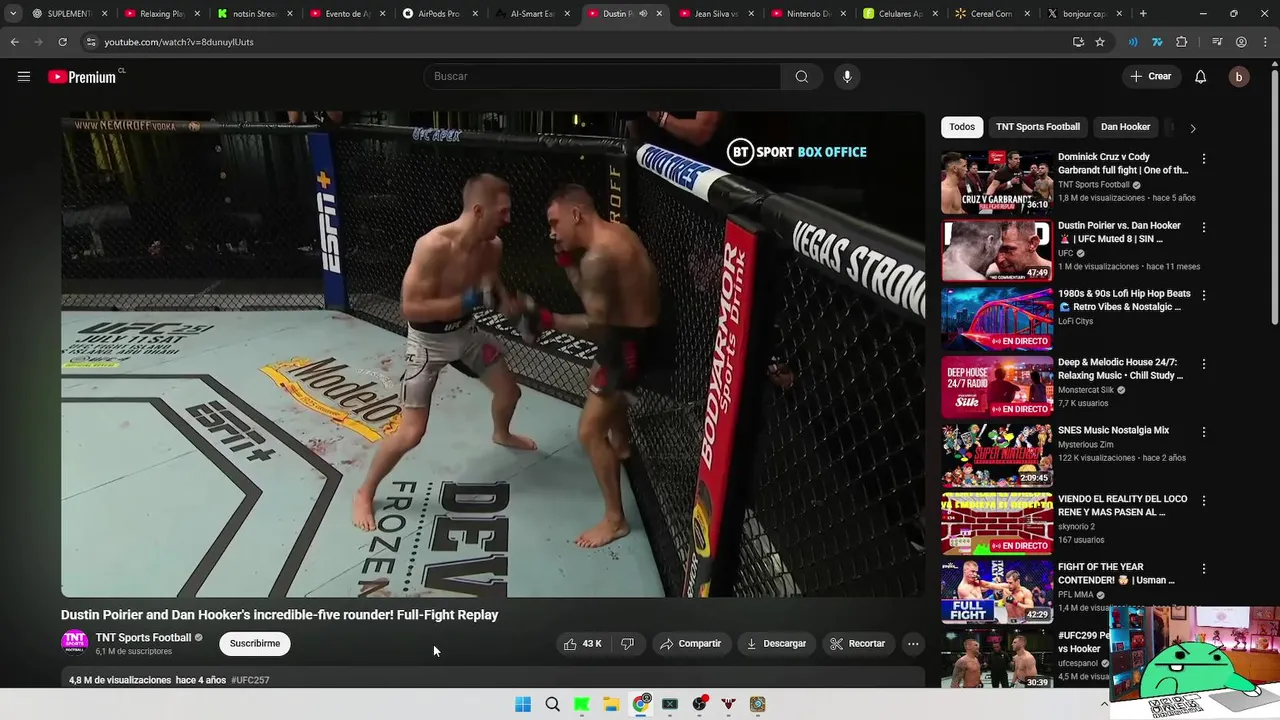Screen dimensions: 1280x720
Task: Open 1980s & 90s Lofi Hip Hop Beats title
Action: click(x=1124, y=300)
